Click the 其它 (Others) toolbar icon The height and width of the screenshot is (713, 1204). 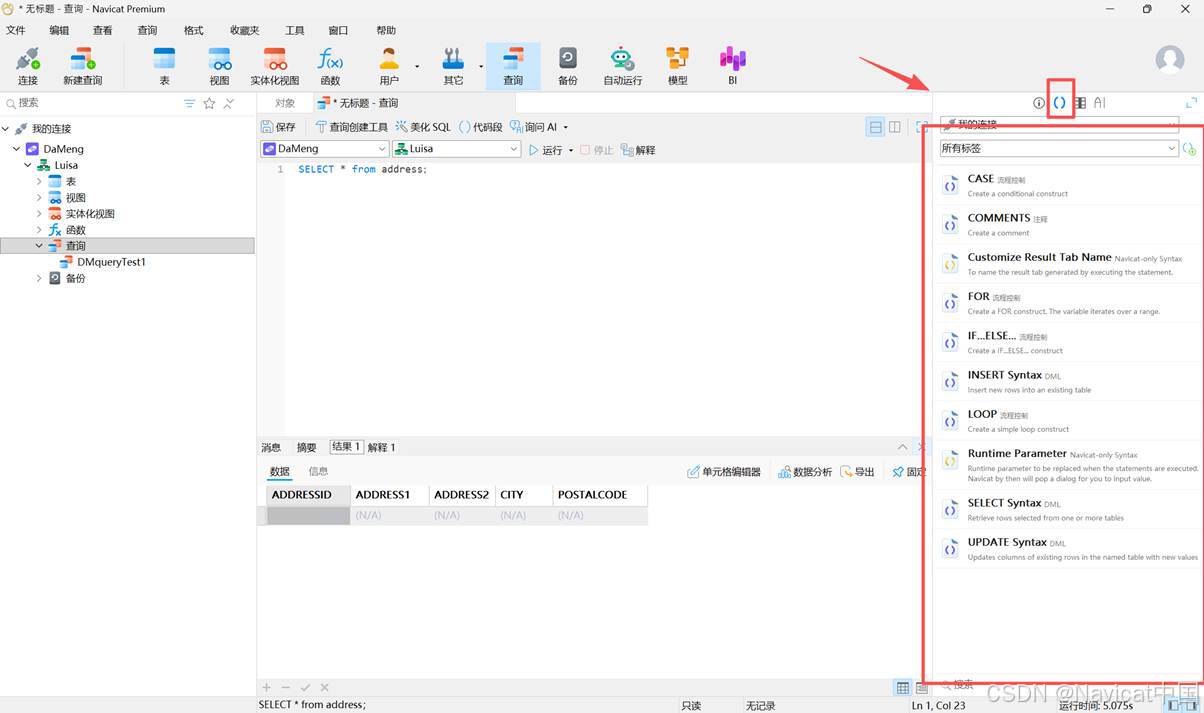tap(454, 66)
